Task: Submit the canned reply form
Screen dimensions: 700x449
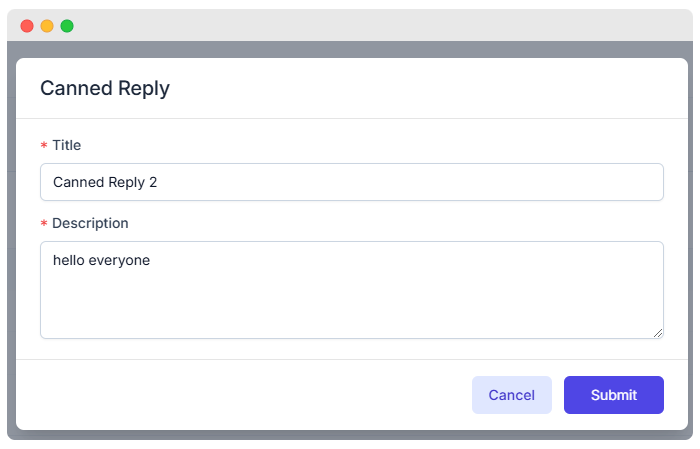Action: tap(613, 395)
